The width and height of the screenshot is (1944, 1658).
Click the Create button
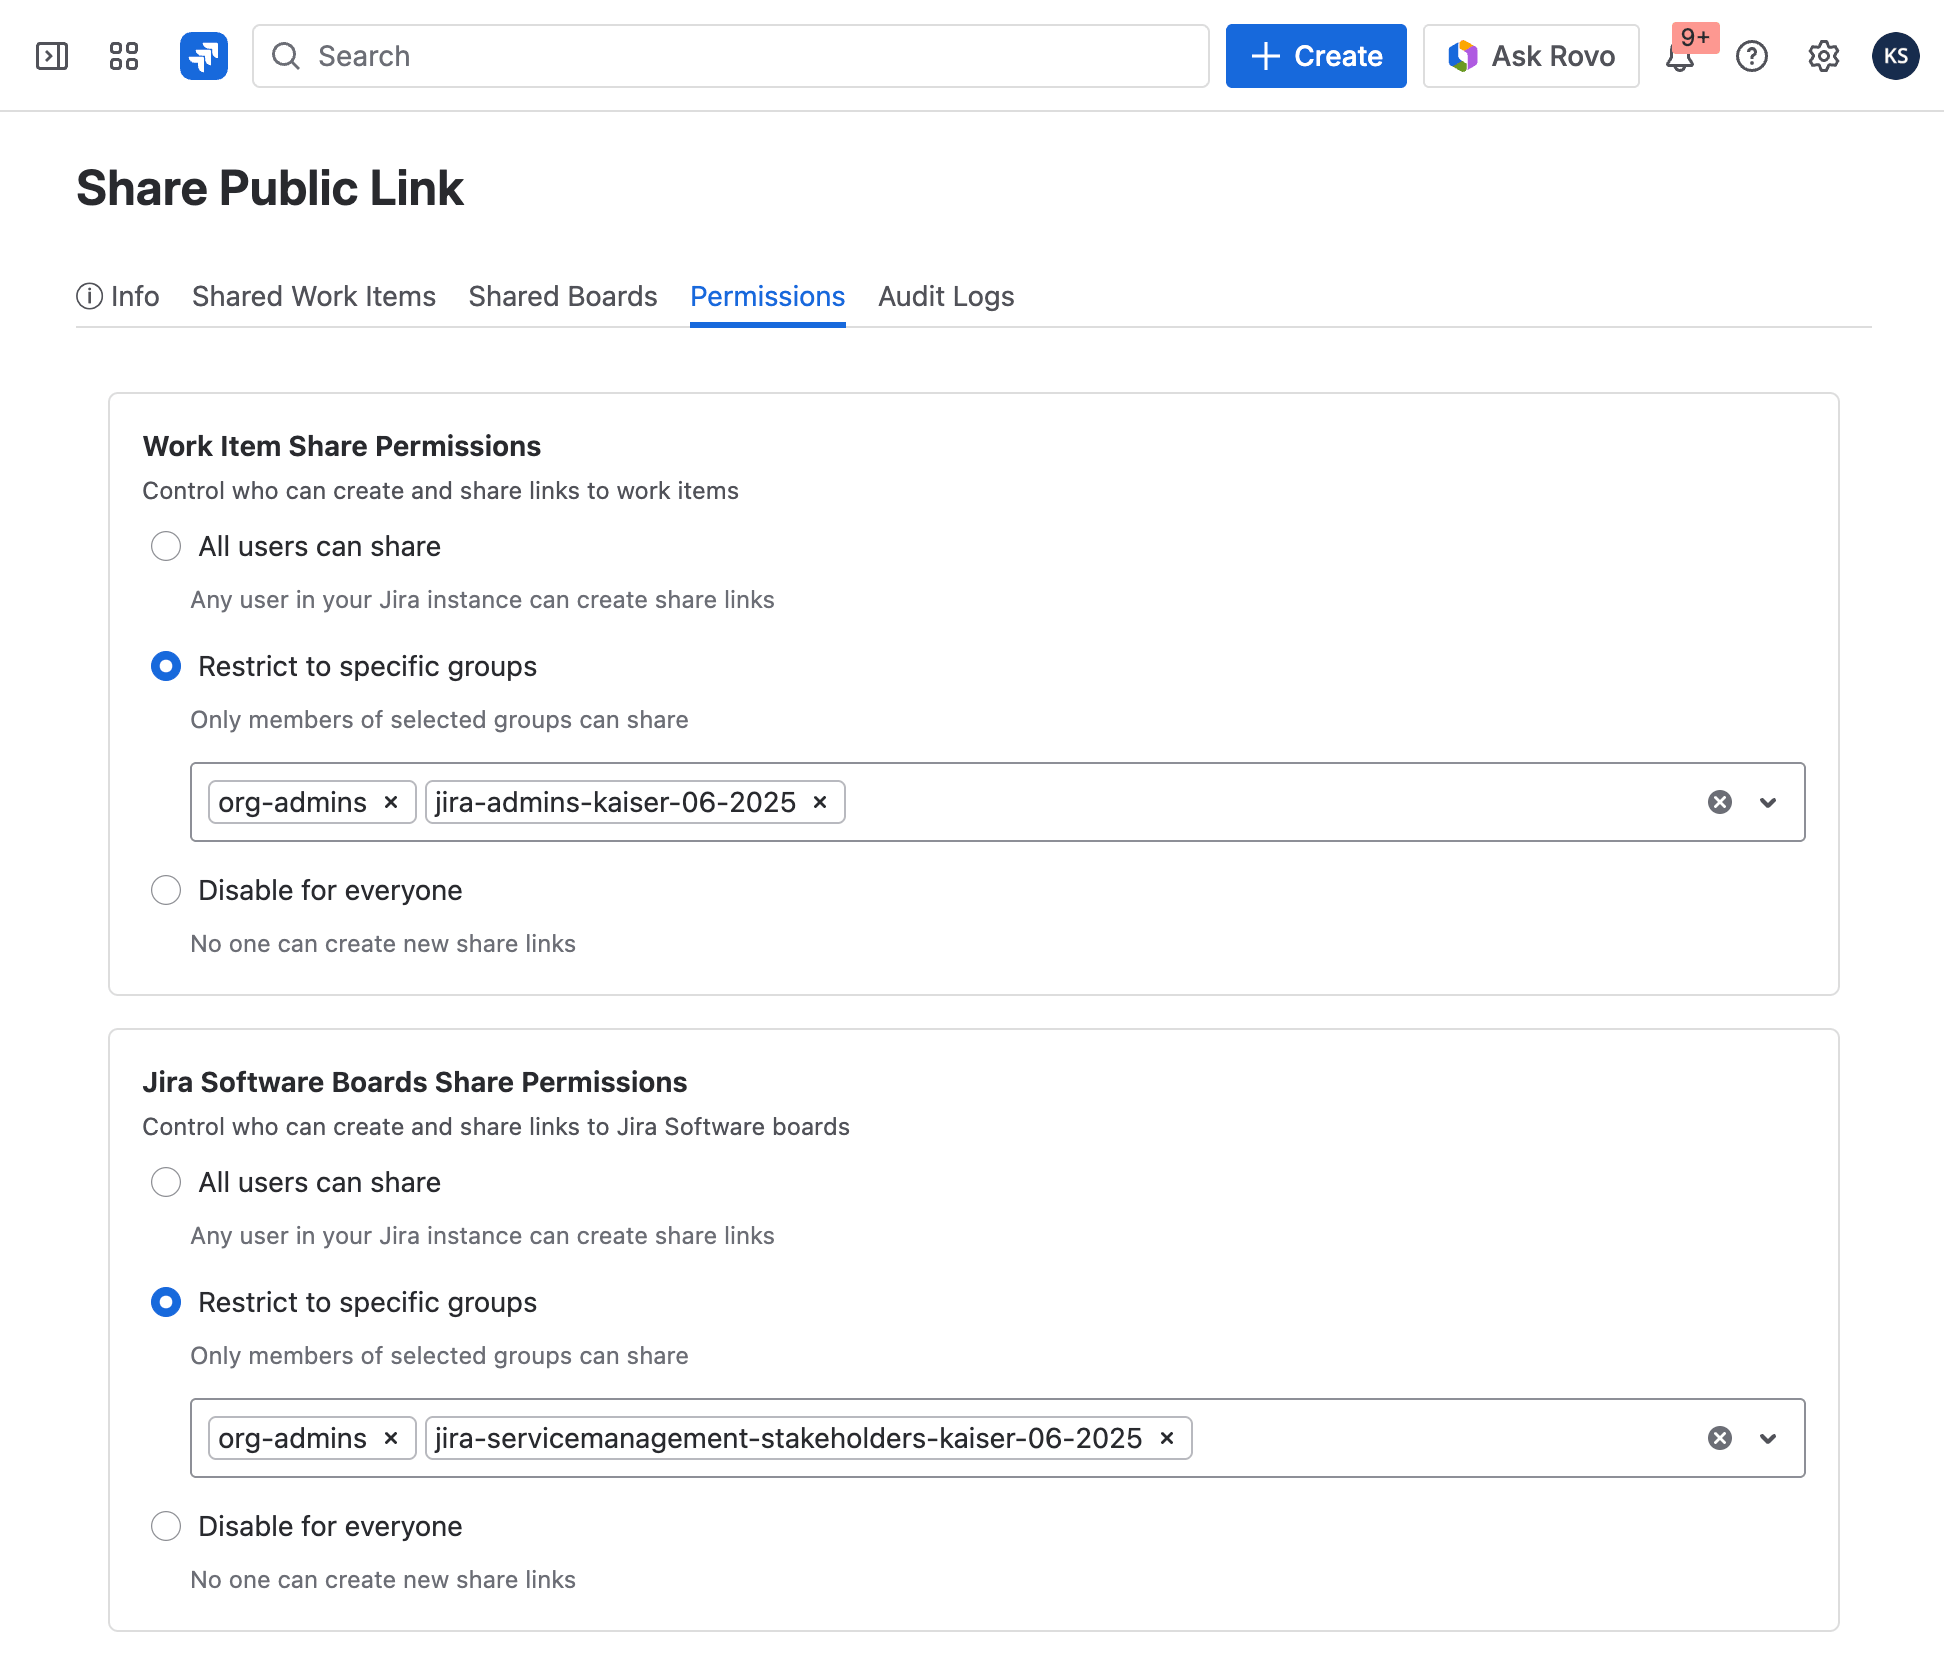click(1316, 56)
